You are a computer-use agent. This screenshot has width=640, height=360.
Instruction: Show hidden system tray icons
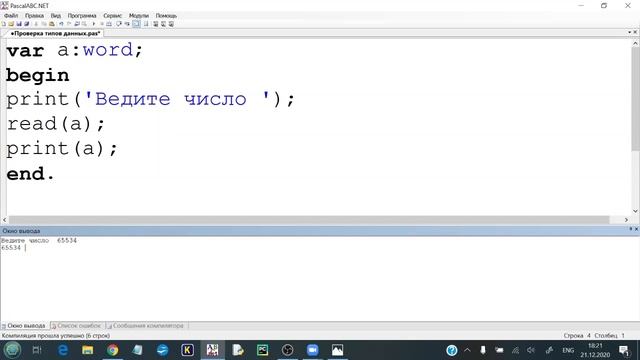(467, 350)
